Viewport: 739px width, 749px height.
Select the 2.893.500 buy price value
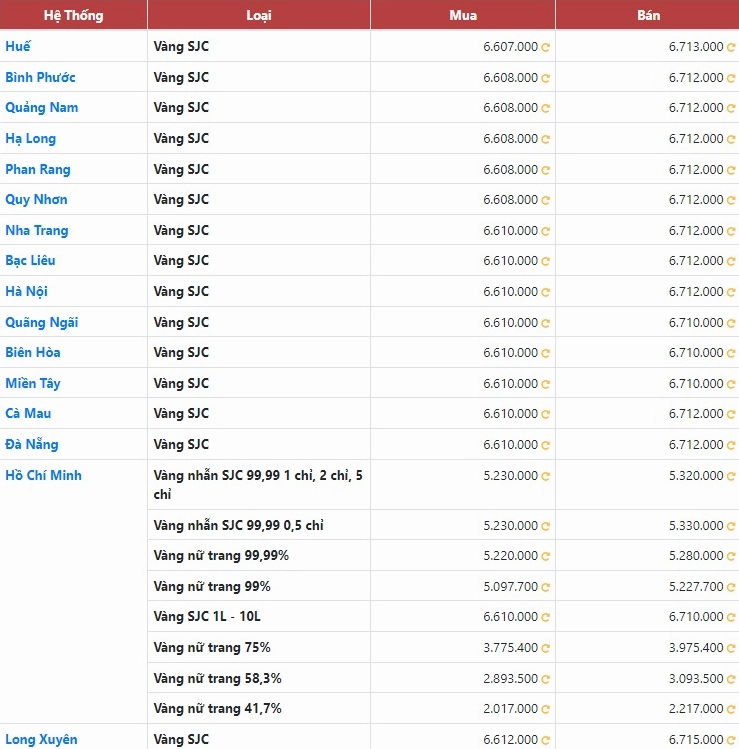pos(510,679)
